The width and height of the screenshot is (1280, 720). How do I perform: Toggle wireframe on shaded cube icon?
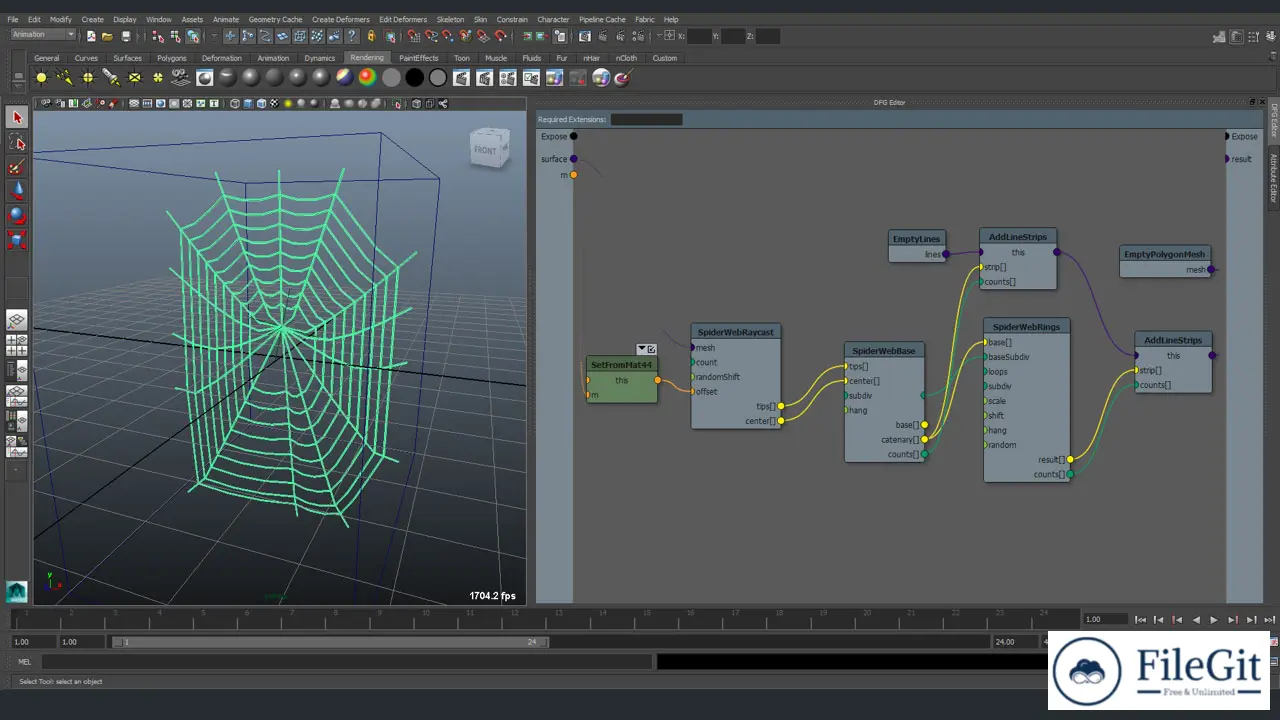(x=261, y=103)
